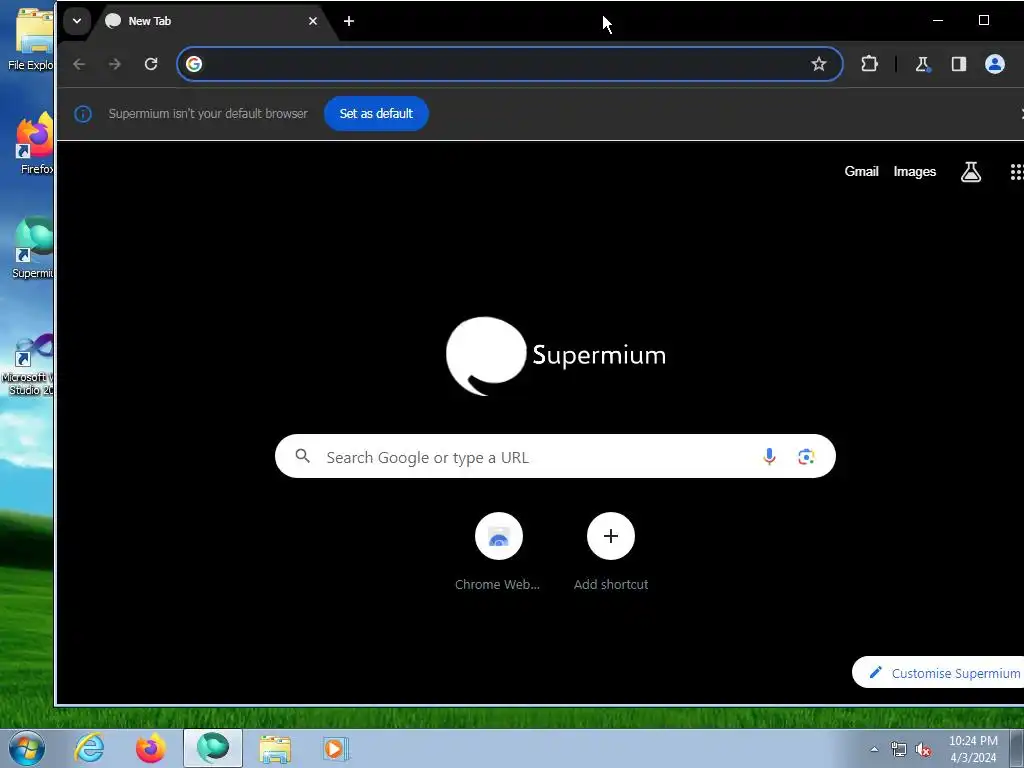This screenshot has height=768, width=1024.
Task: Click Add shortcut button
Action: click(611, 552)
